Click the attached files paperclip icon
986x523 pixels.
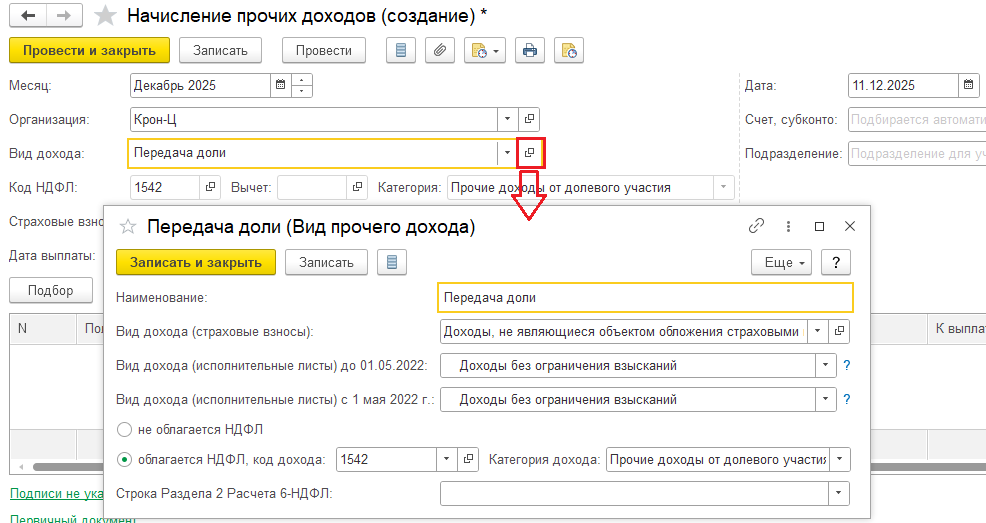(438, 50)
